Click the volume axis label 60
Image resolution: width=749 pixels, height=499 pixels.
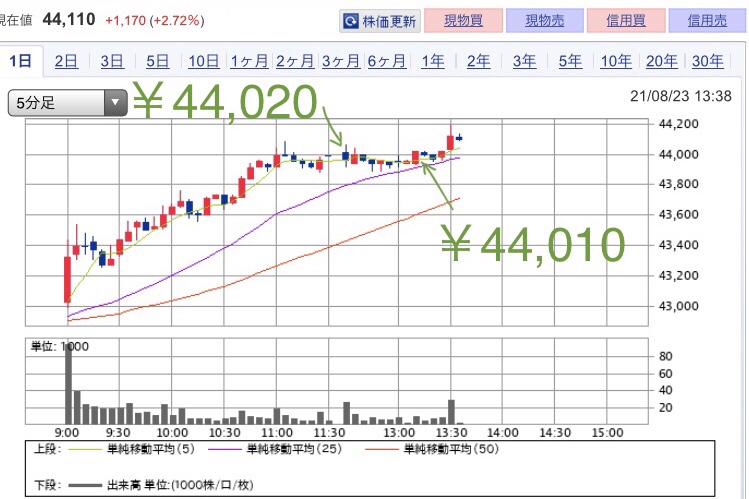pos(665,373)
